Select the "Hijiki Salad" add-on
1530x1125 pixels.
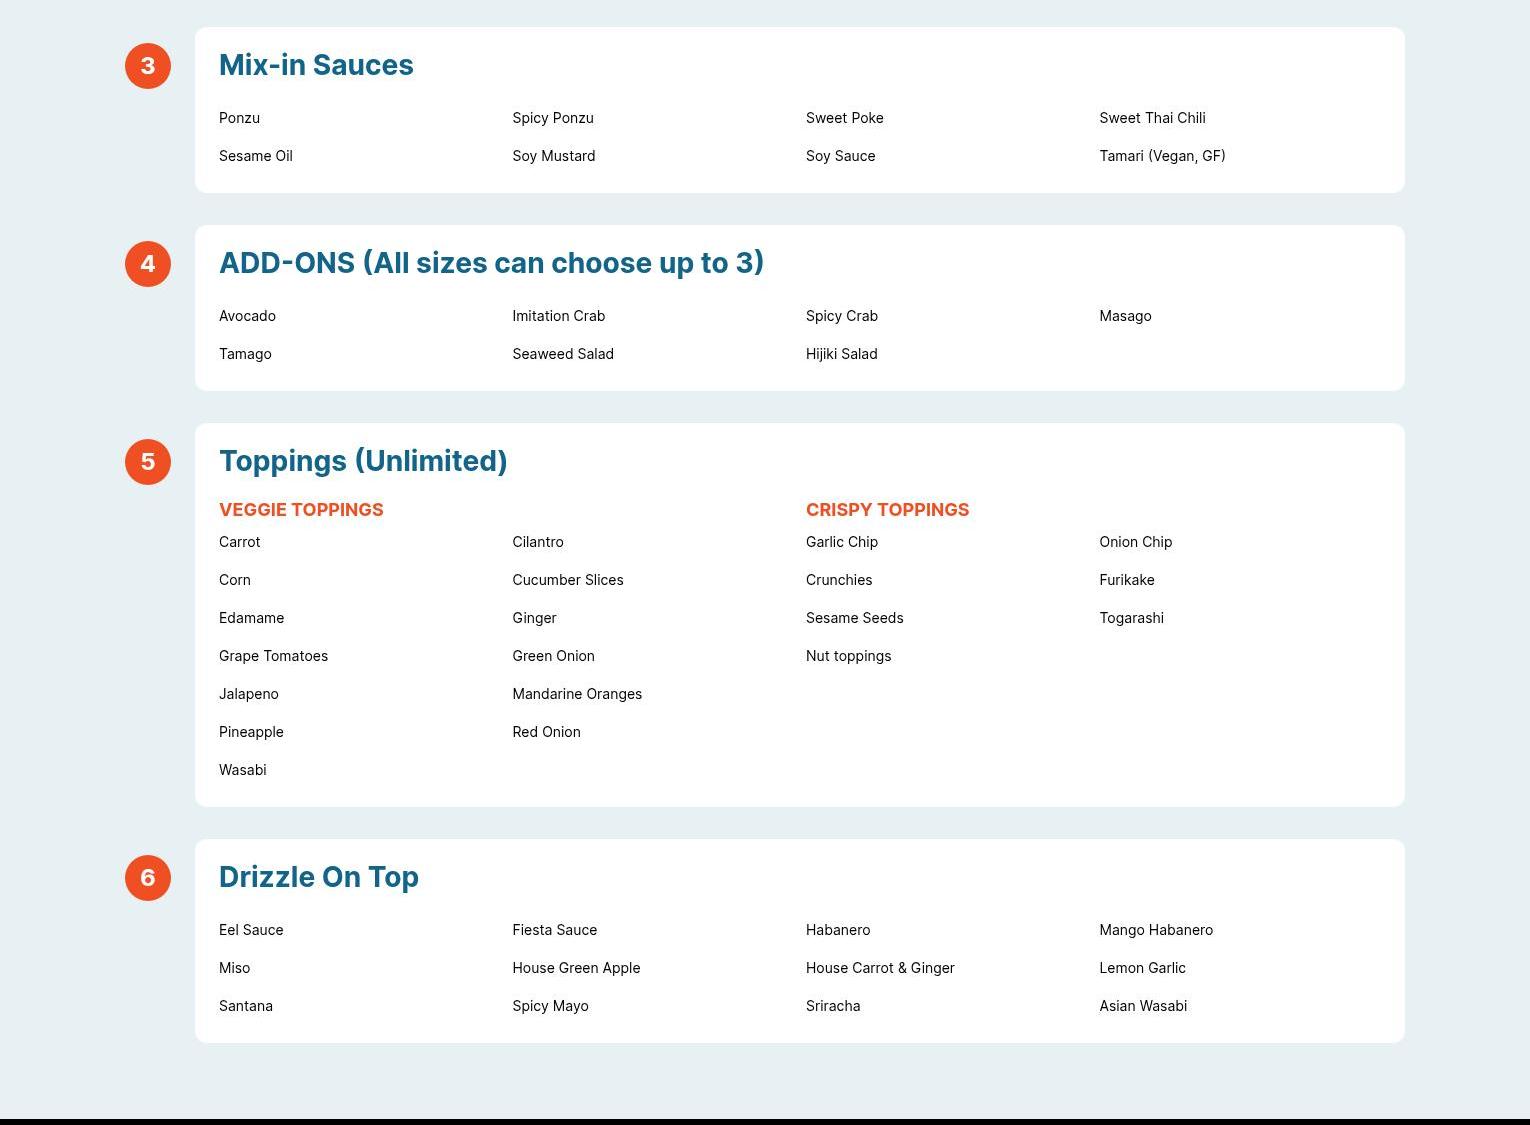[x=842, y=354]
